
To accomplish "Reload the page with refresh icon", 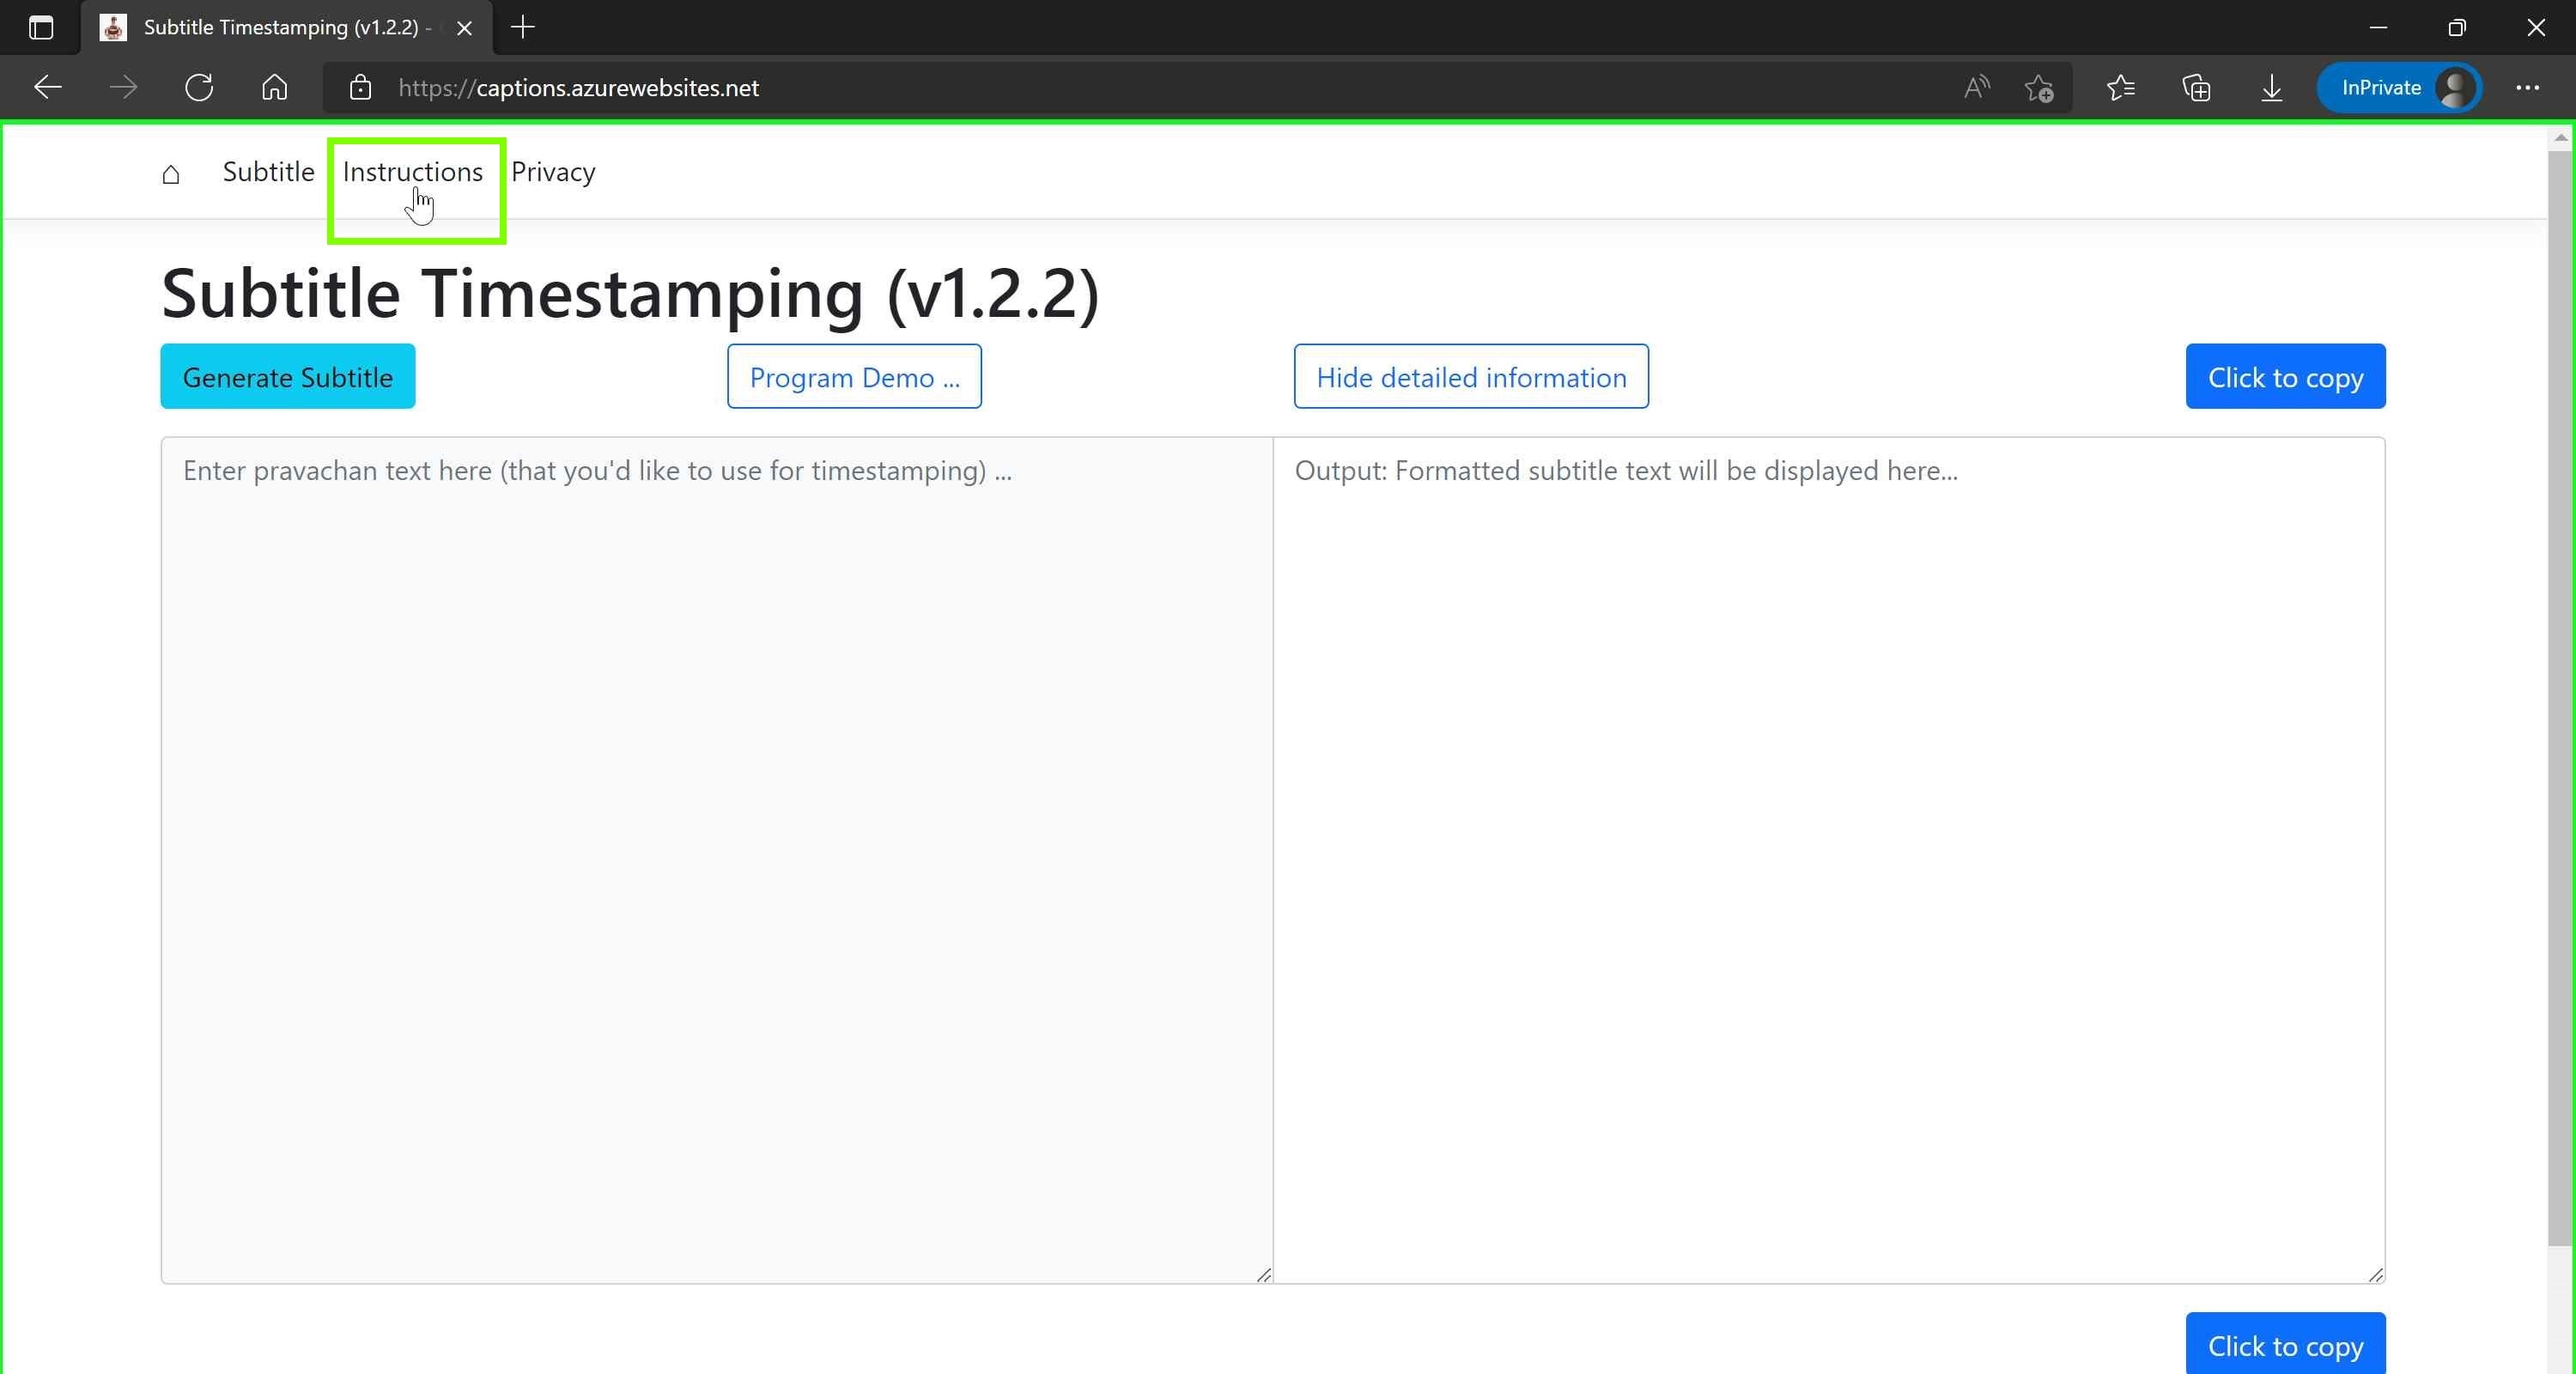I will (x=199, y=88).
